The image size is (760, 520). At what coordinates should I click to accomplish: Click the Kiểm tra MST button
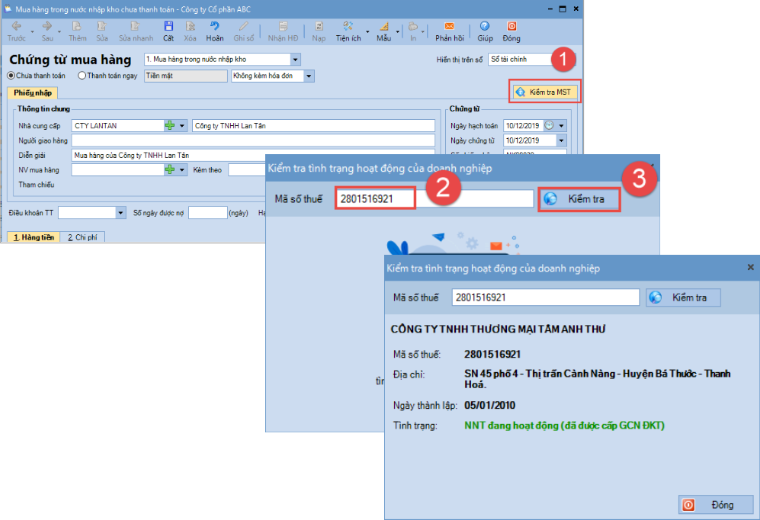pos(544,92)
